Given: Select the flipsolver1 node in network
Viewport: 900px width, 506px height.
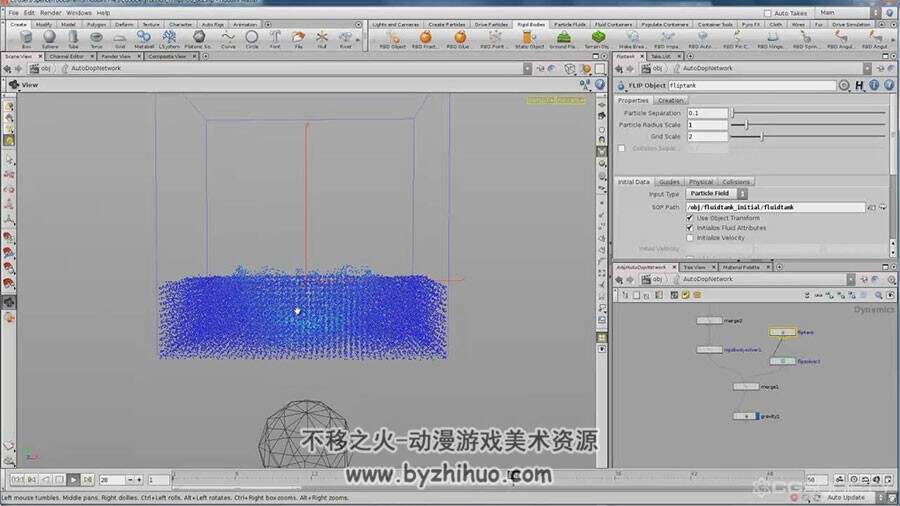Looking at the screenshot, I should point(782,361).
